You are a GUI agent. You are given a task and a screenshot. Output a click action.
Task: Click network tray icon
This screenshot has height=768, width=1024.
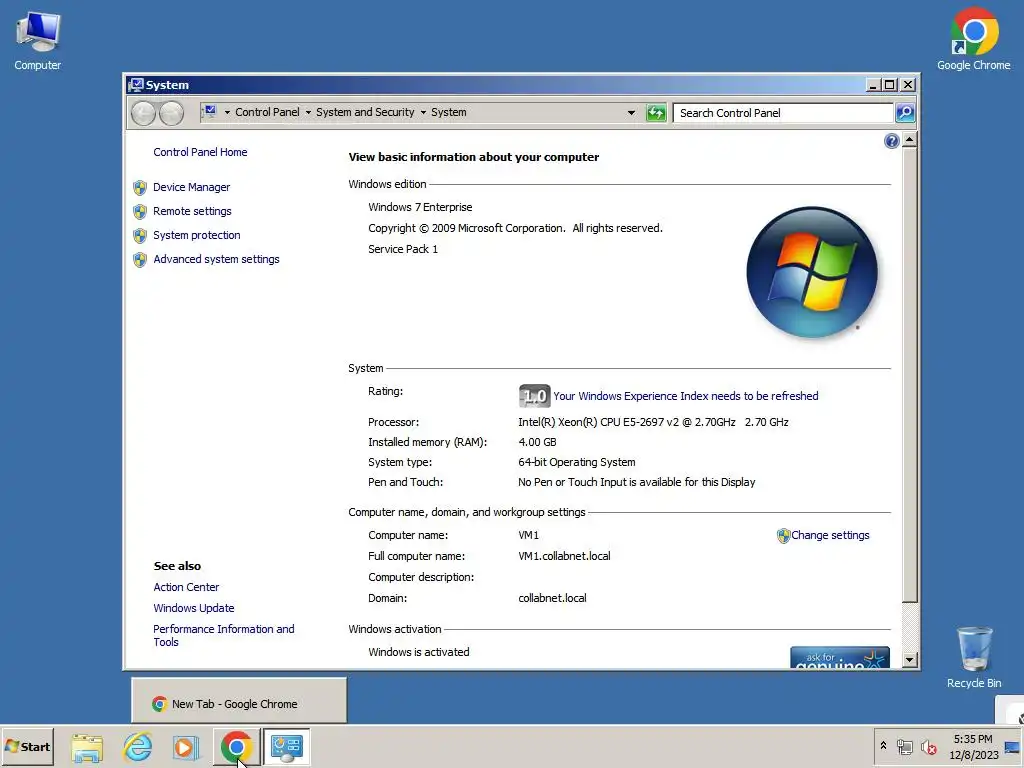(904, 746)
